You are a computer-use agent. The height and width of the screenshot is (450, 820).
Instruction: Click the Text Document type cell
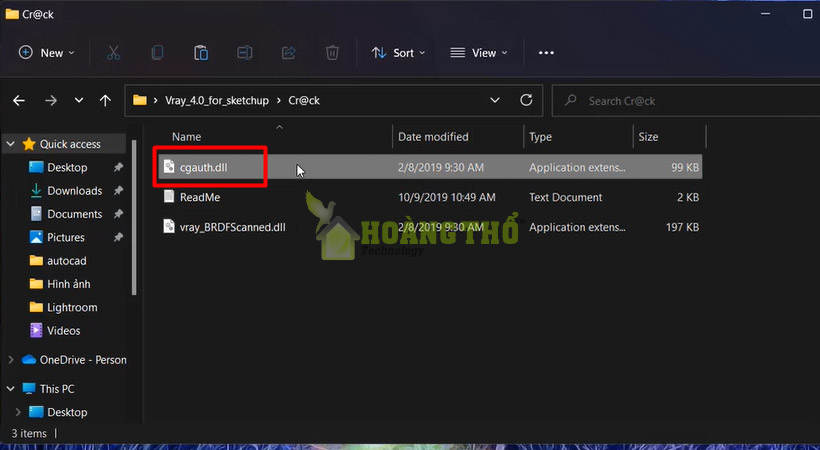tap(565, 197)
